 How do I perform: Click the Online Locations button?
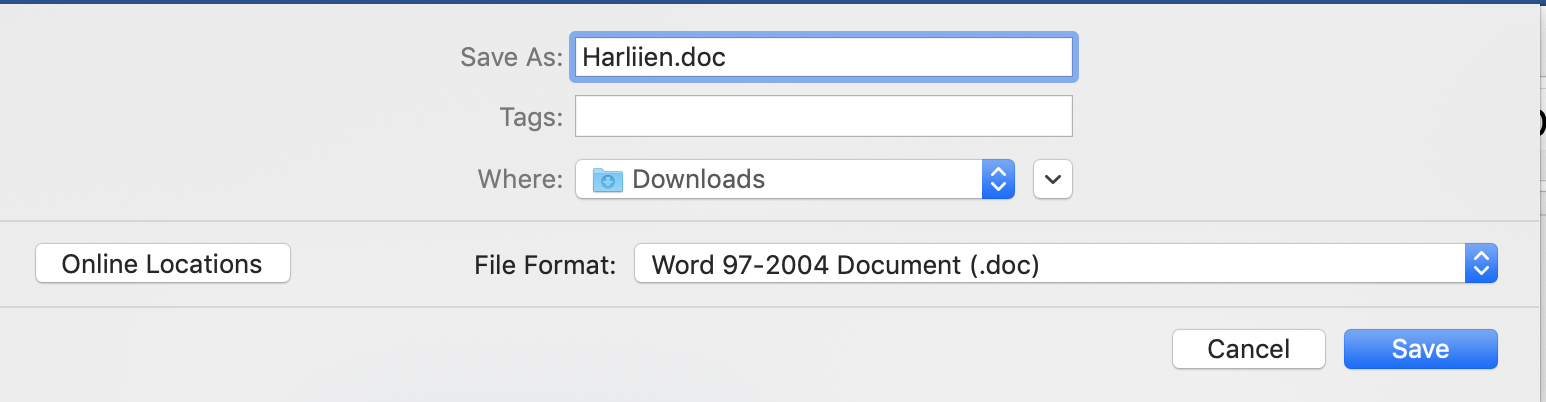pos(163,264)
